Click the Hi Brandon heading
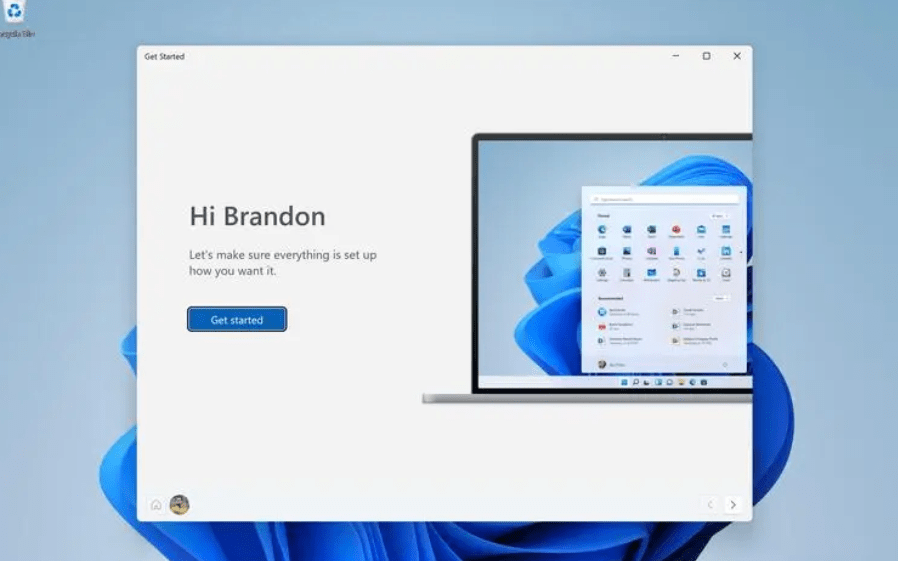Image resolution: width=898 pixels, height=561 pixels. coord(257,216)
